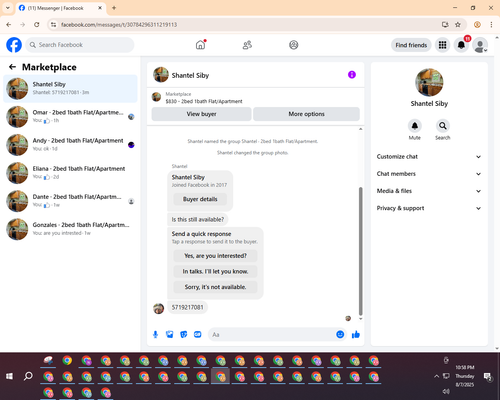500x400 pixels.
Task: Send a thumbs up like
Action: 356,334
